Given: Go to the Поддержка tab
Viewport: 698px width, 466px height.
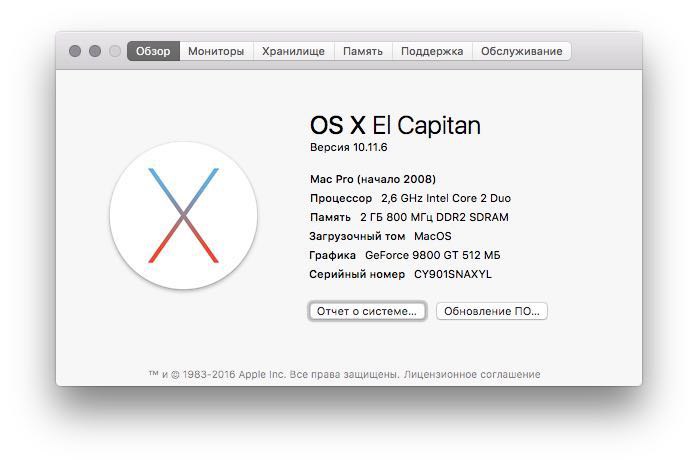Looking at the screenshot, I should [x=432, y=51].
